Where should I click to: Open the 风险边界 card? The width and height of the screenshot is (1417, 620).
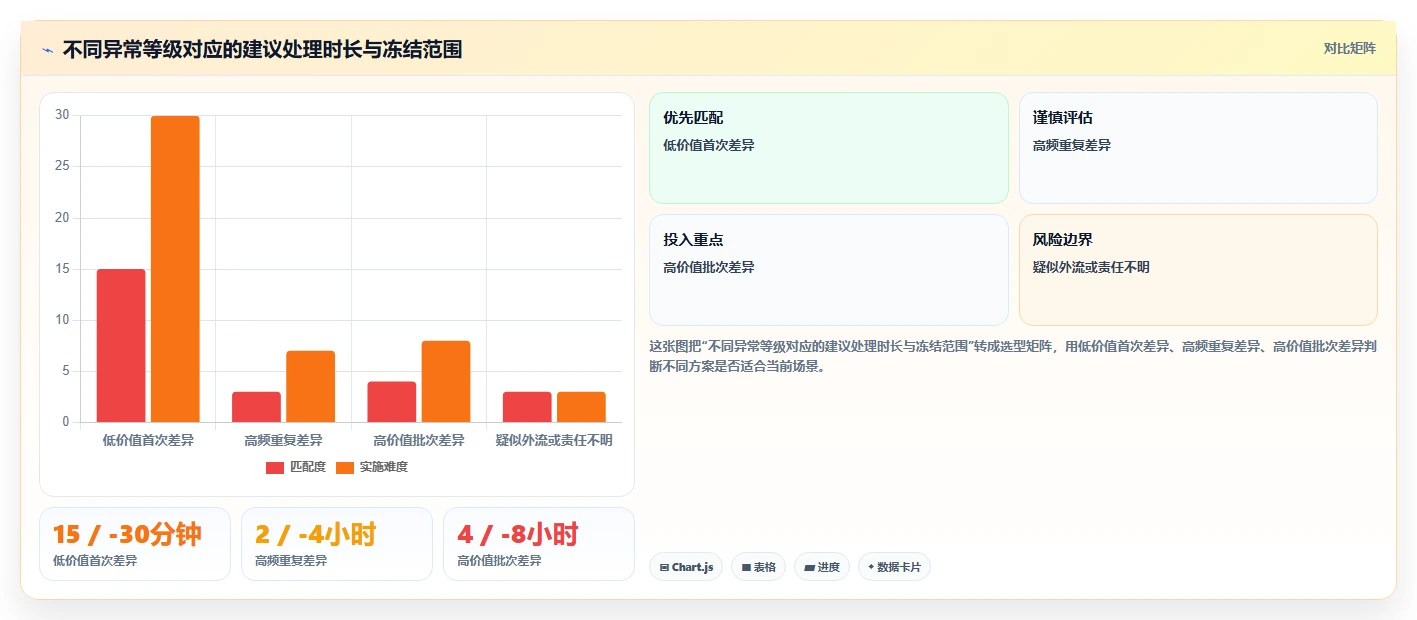pyautogui.click(x=1198, y=270)
